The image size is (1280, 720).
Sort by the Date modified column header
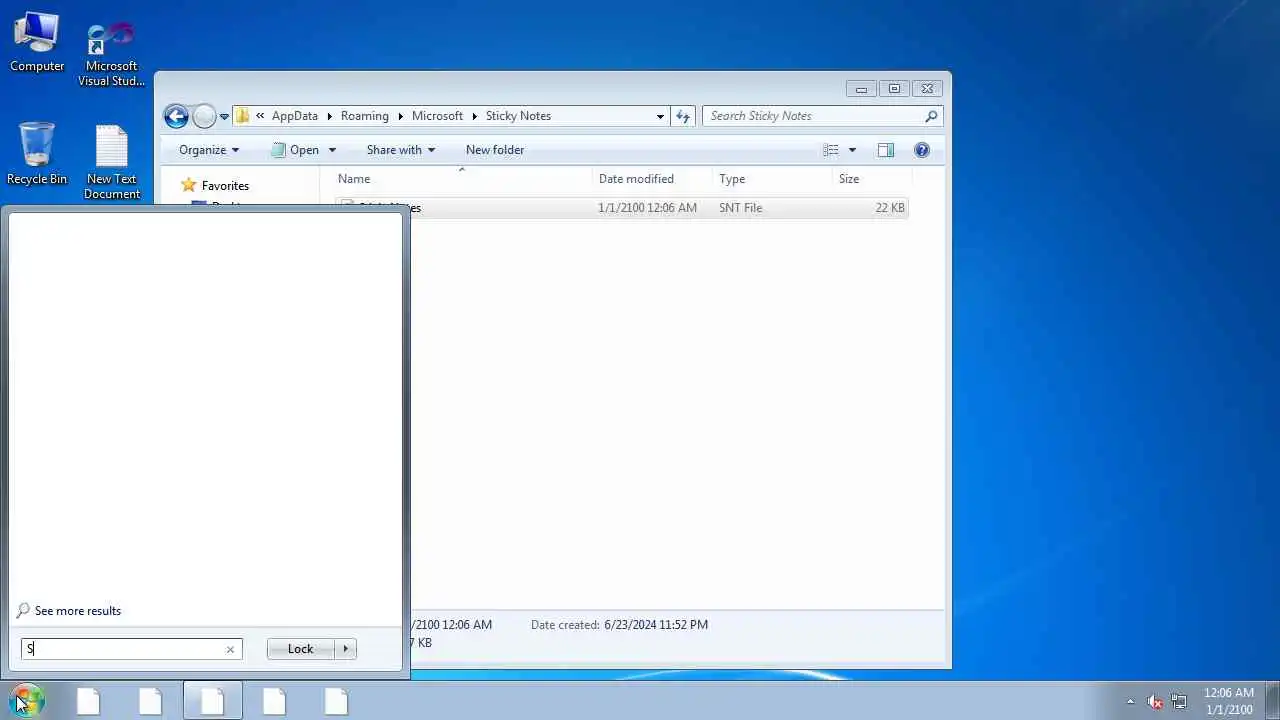point(652,179)
